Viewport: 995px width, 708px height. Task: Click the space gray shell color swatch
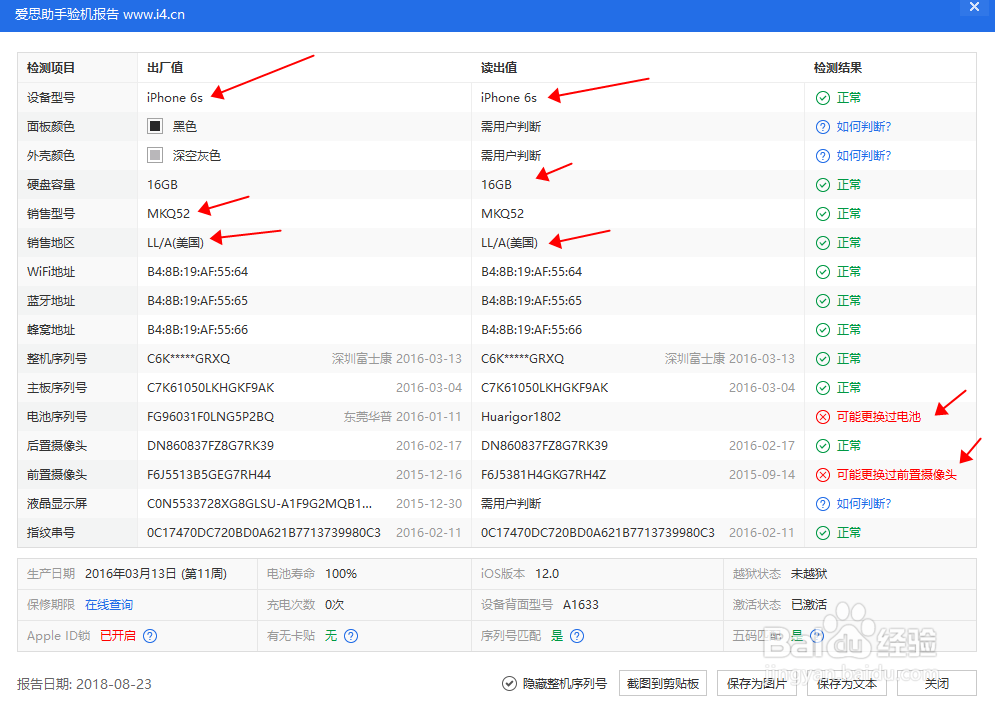(x=155, y=155)
